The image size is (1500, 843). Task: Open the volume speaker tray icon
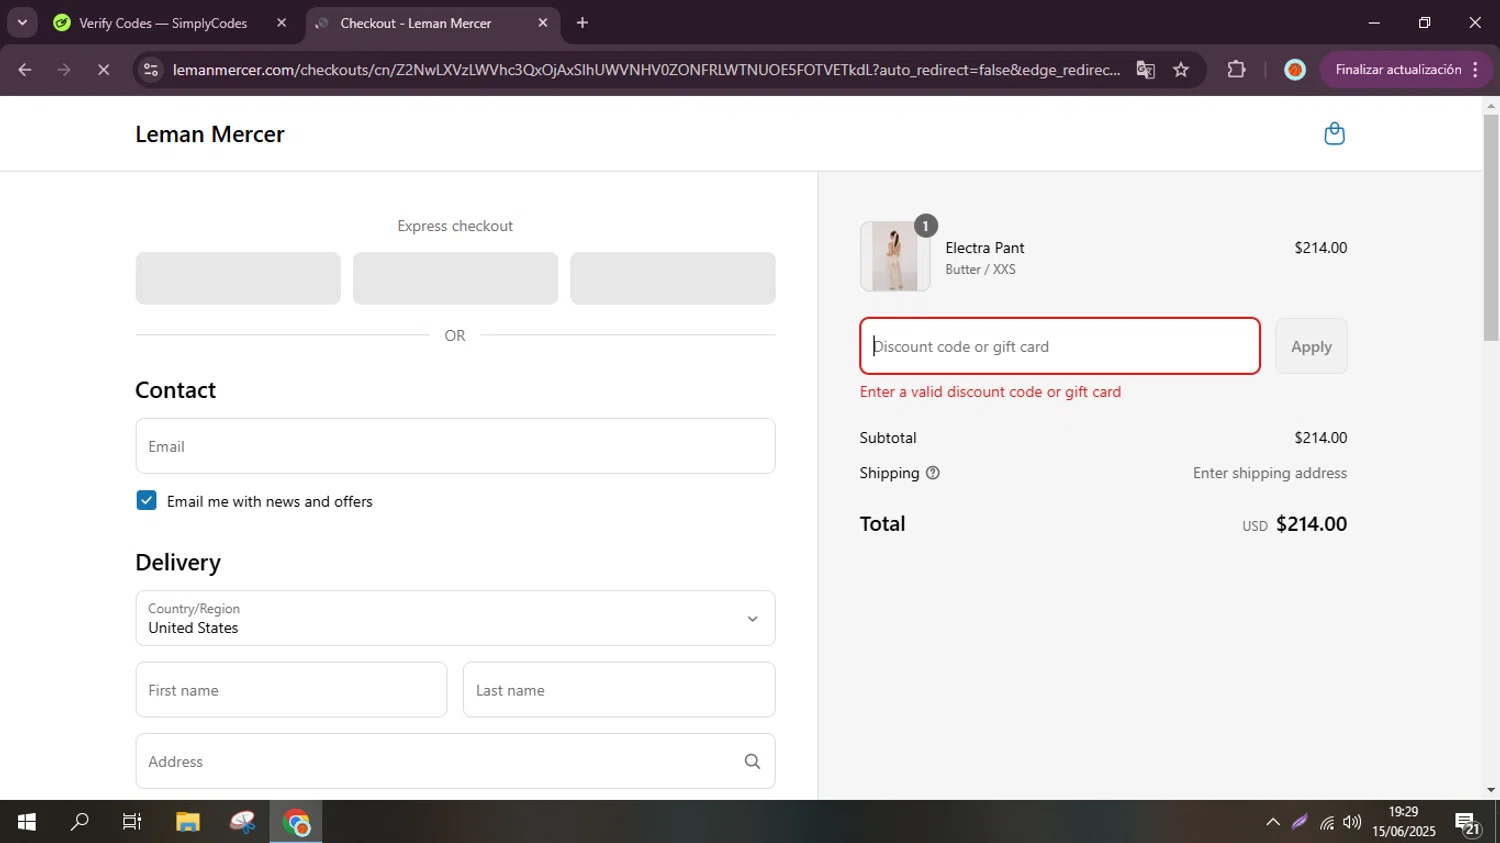[1352, 822]
